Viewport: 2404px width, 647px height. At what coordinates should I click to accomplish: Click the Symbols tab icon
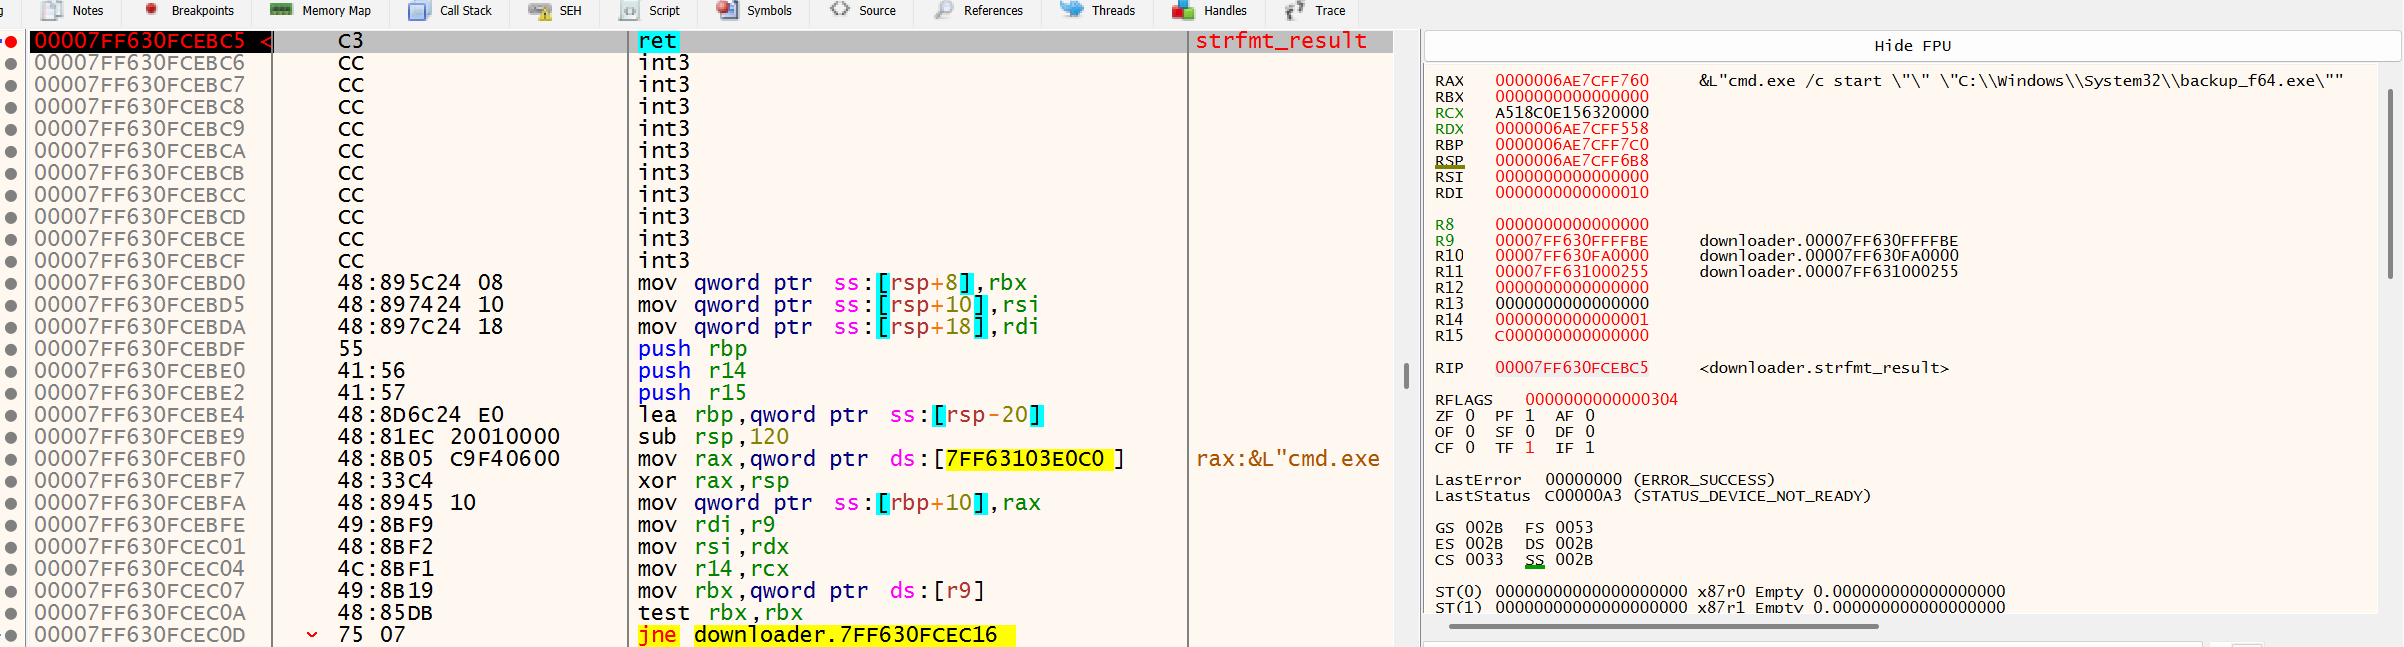click(727, 10)
